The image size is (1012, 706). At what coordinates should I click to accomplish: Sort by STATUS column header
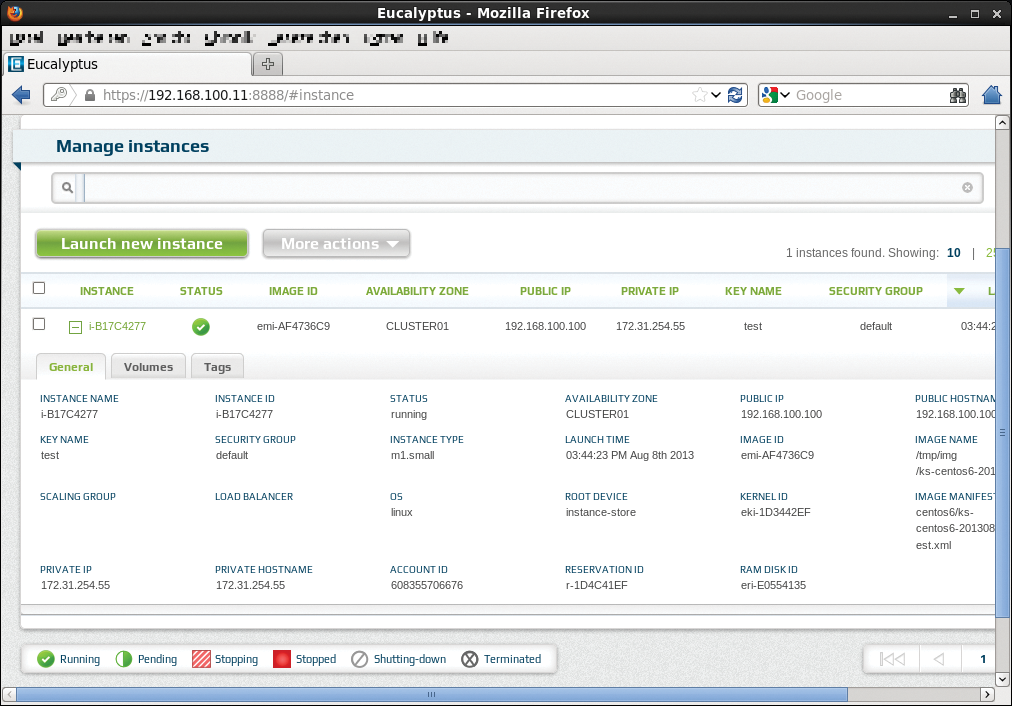[x=201, y=291]
